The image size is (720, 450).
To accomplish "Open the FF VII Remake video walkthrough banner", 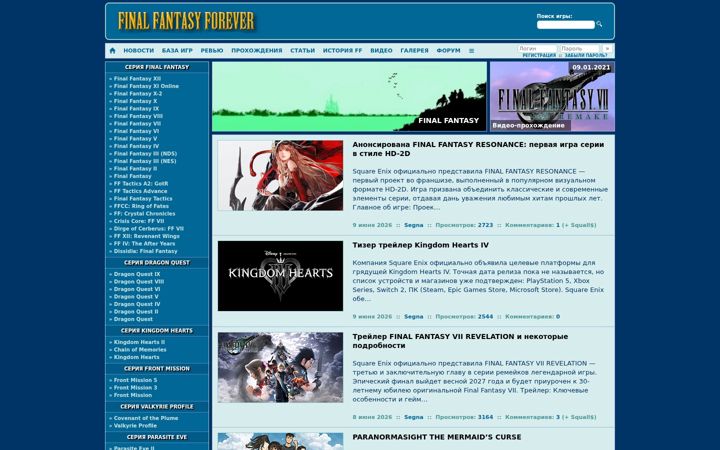I will [x=552, y=96].
